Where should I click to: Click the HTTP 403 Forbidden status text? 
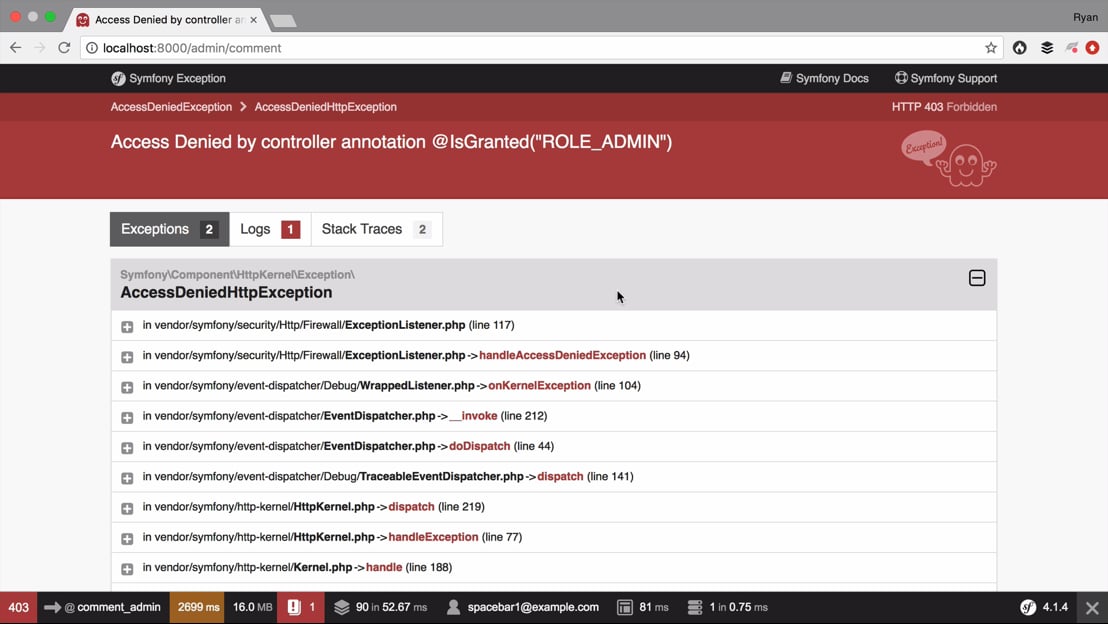tap(944, 107)
